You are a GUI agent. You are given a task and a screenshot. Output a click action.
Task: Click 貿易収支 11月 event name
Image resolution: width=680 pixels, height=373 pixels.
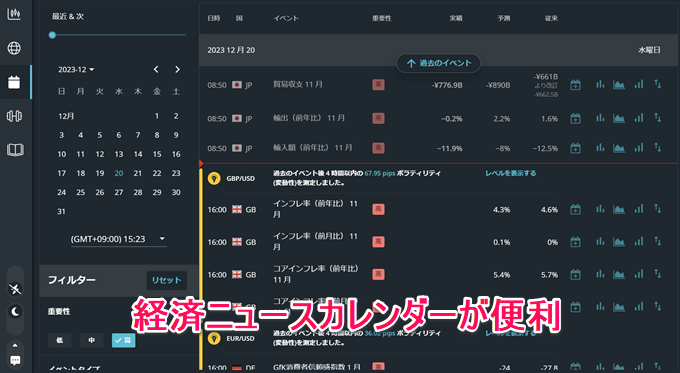coord(298,84)
